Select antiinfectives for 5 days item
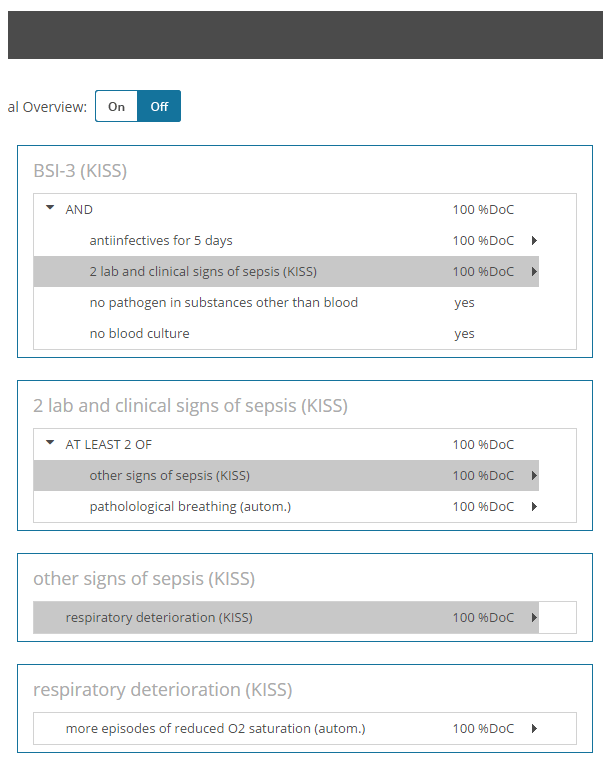 point(286,241)
